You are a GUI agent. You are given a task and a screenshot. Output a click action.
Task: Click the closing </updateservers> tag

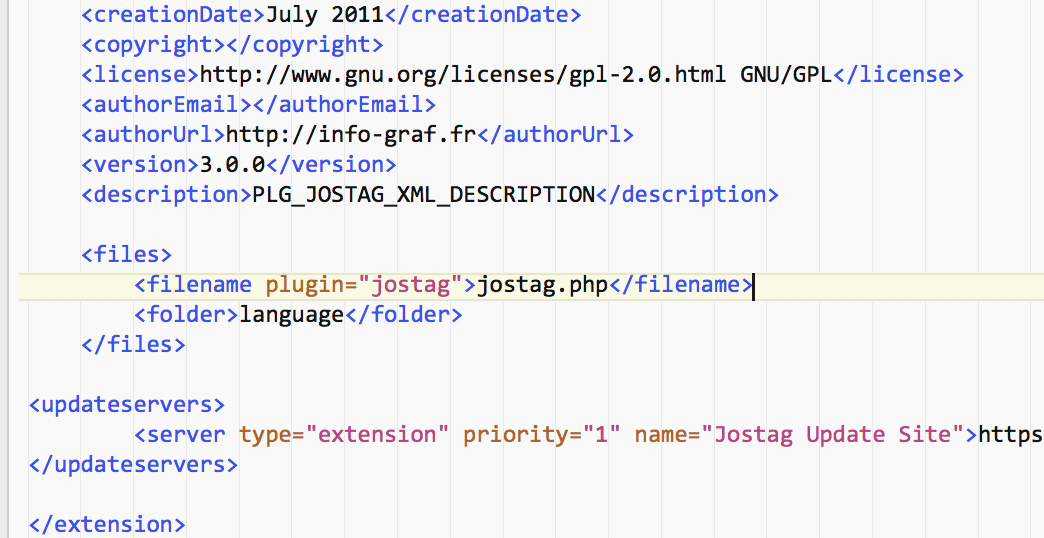(133, 464)
